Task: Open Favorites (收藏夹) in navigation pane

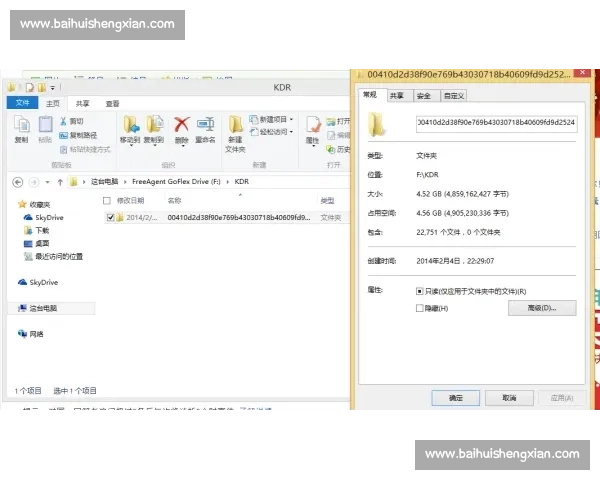Action: pyautogui.click(x=40, y=204)
